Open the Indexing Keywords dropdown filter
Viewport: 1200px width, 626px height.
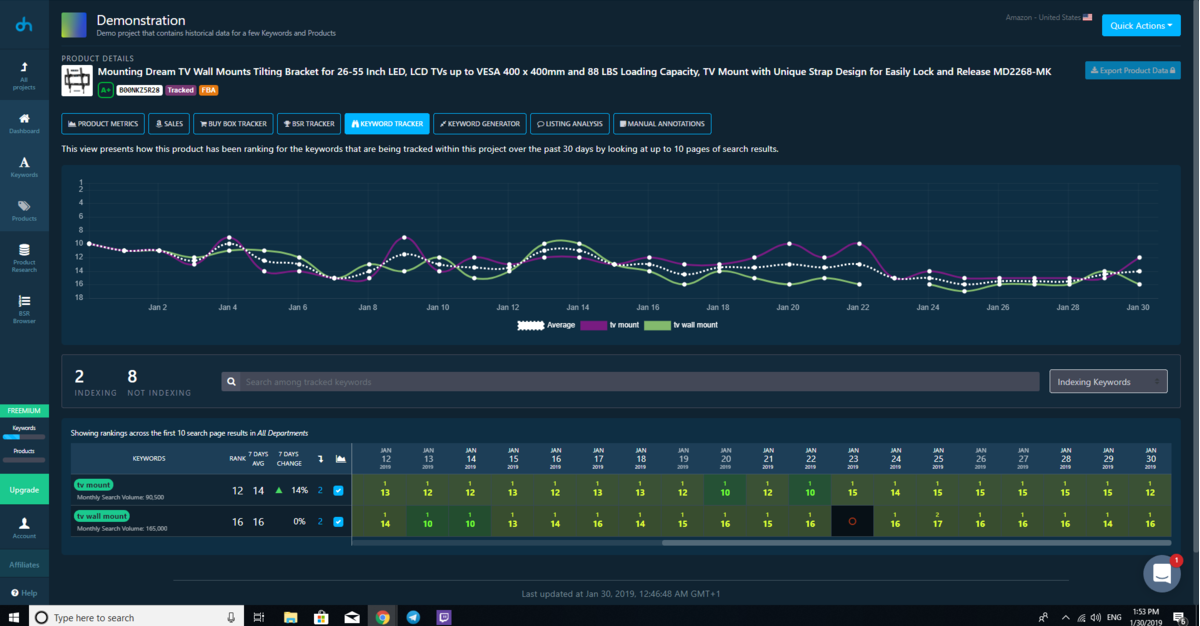pyautogui.click(x=1108, y=381)
